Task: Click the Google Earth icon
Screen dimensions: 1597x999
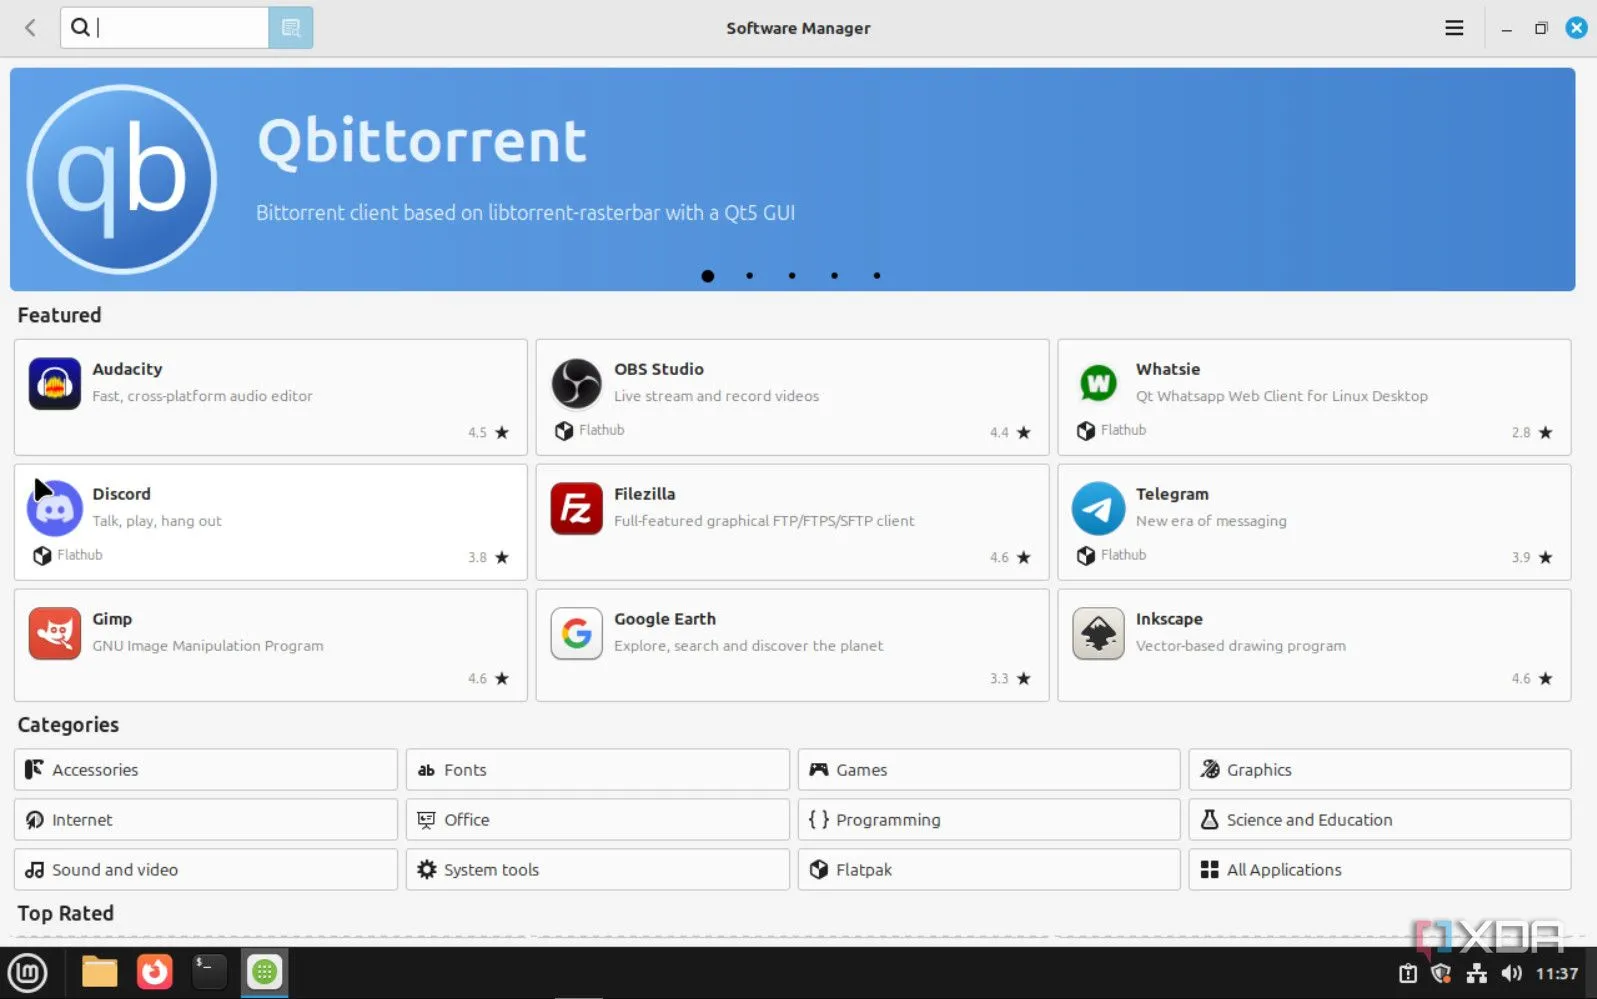Action: tap(576, 634)
